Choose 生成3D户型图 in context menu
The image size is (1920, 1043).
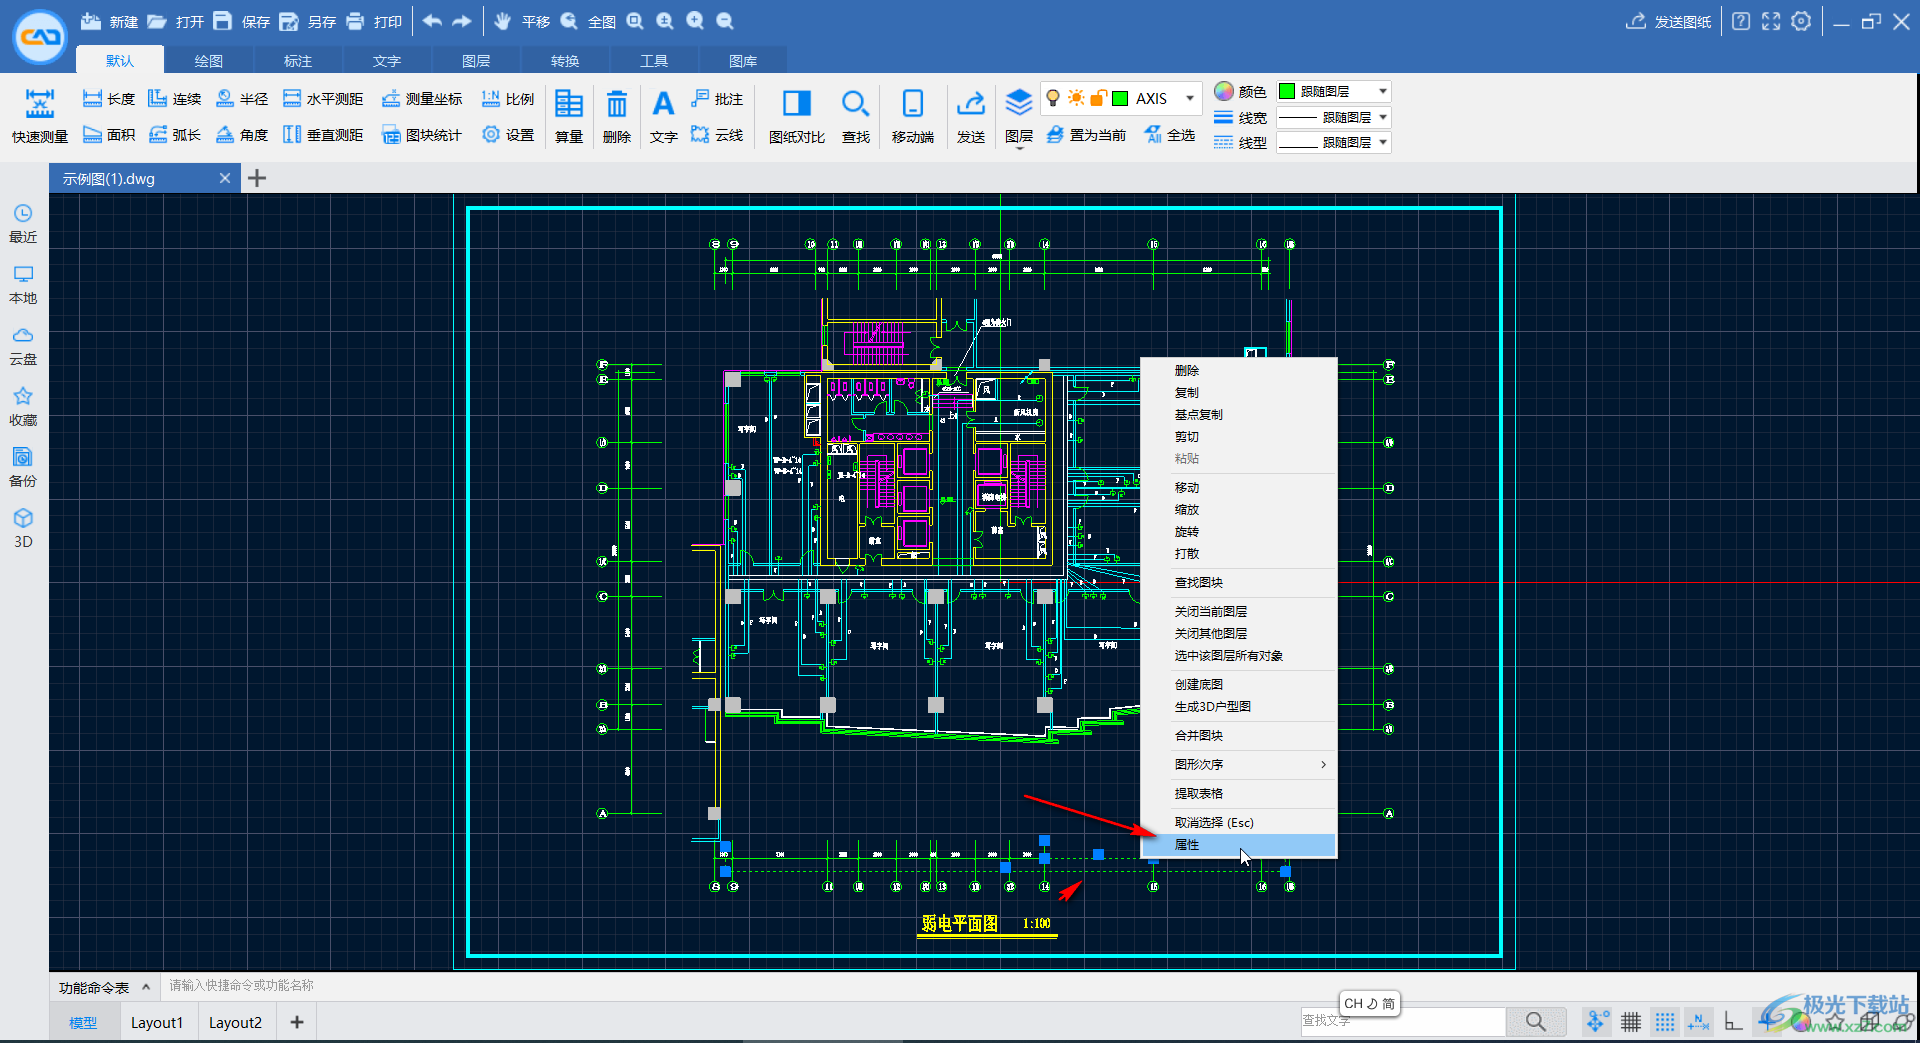(1238, 707)
